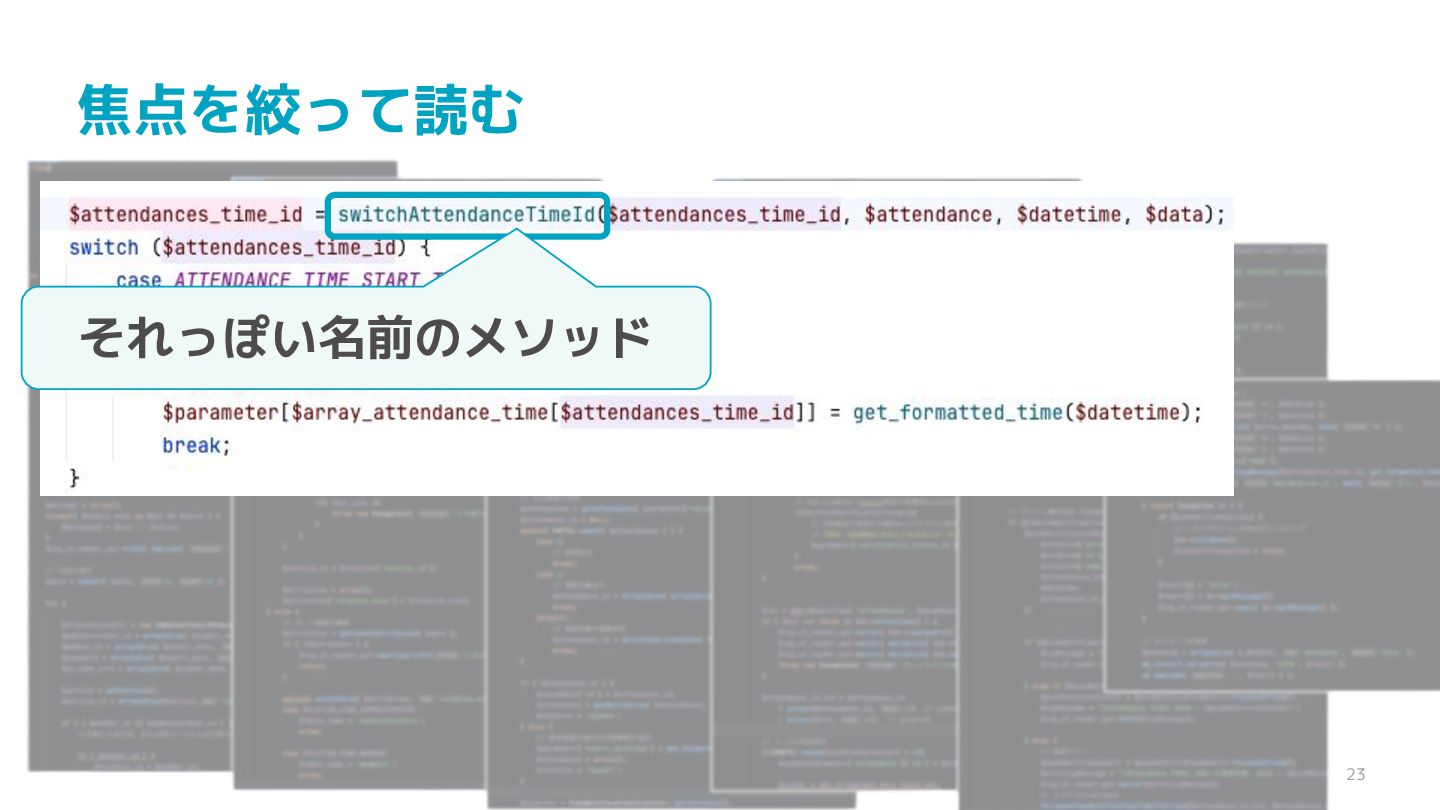Click the callout text それっぽい名前のメソッド
Image resolution: width=1440 pixels, height=810 pixels.
[x=365, y=338]
